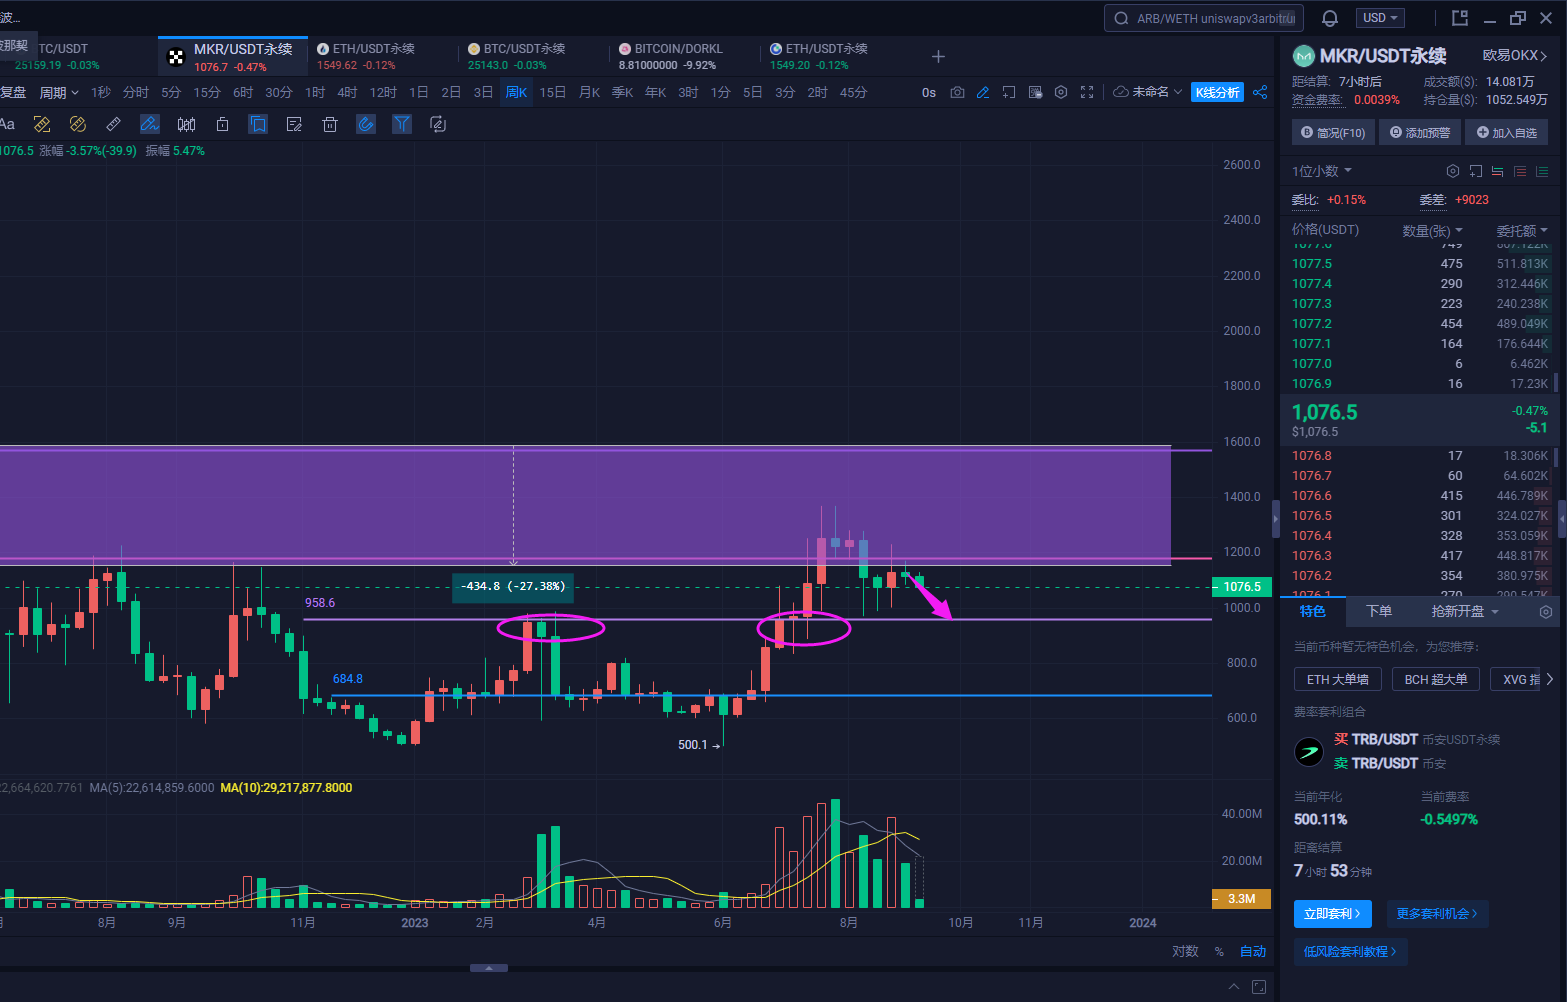Click the symbol search input field
The image size is (1567, 1002).
1203,18
